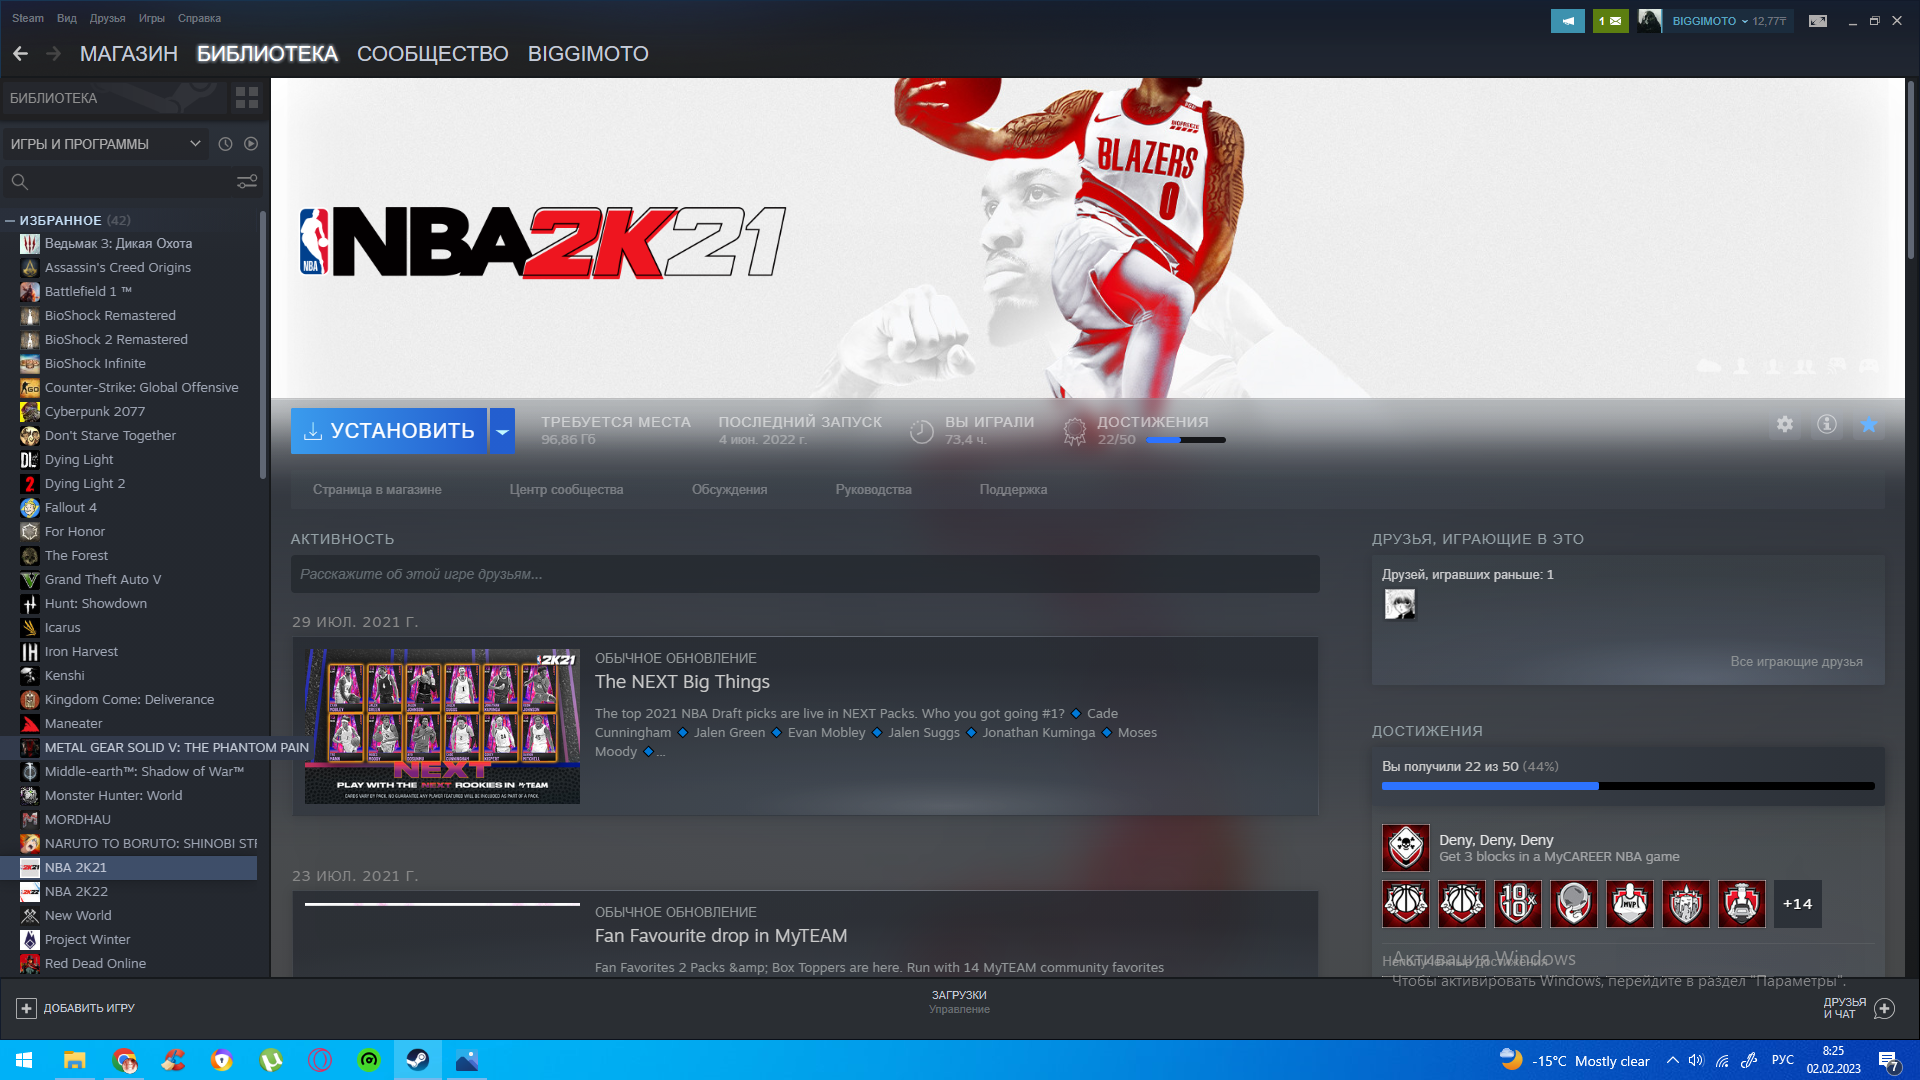Open the Steam menu
1920x1080 pixels.
[28, 18]
